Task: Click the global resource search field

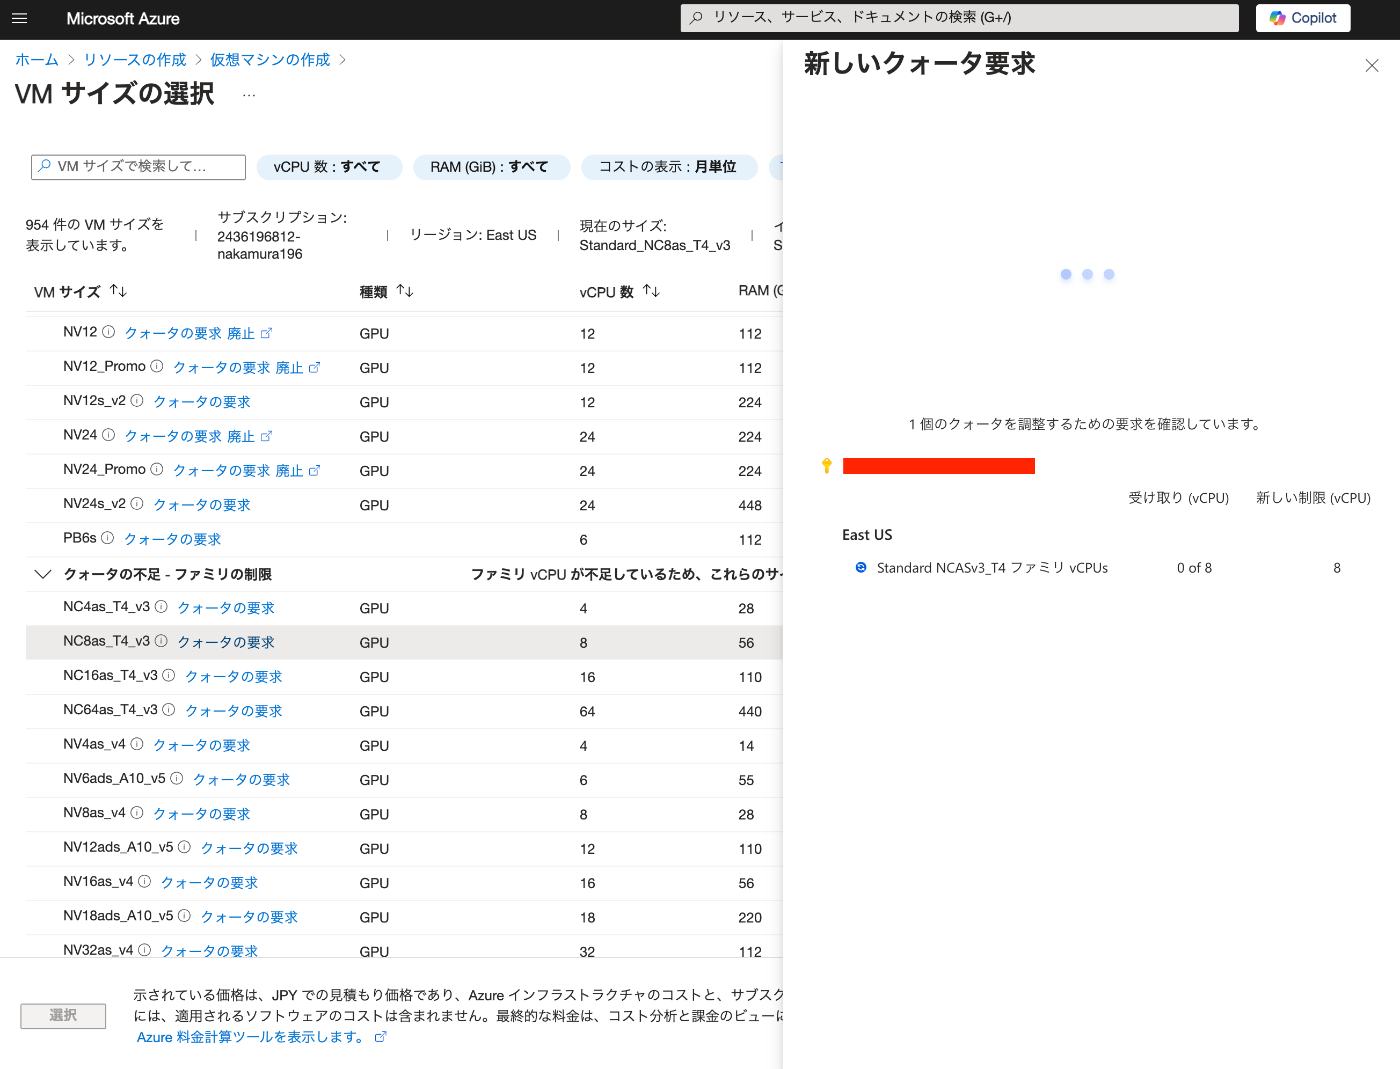Action: pyautogui.click(x=960, y=17)
